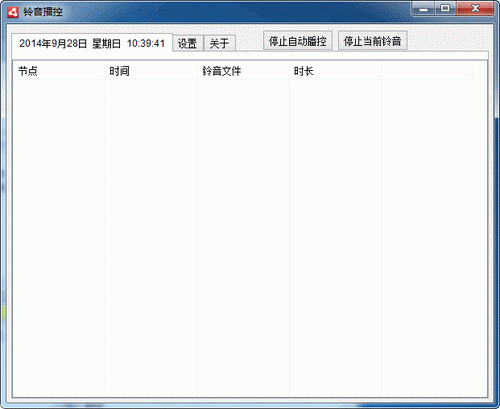Click the 时长 column header

(x=335, y=71)
